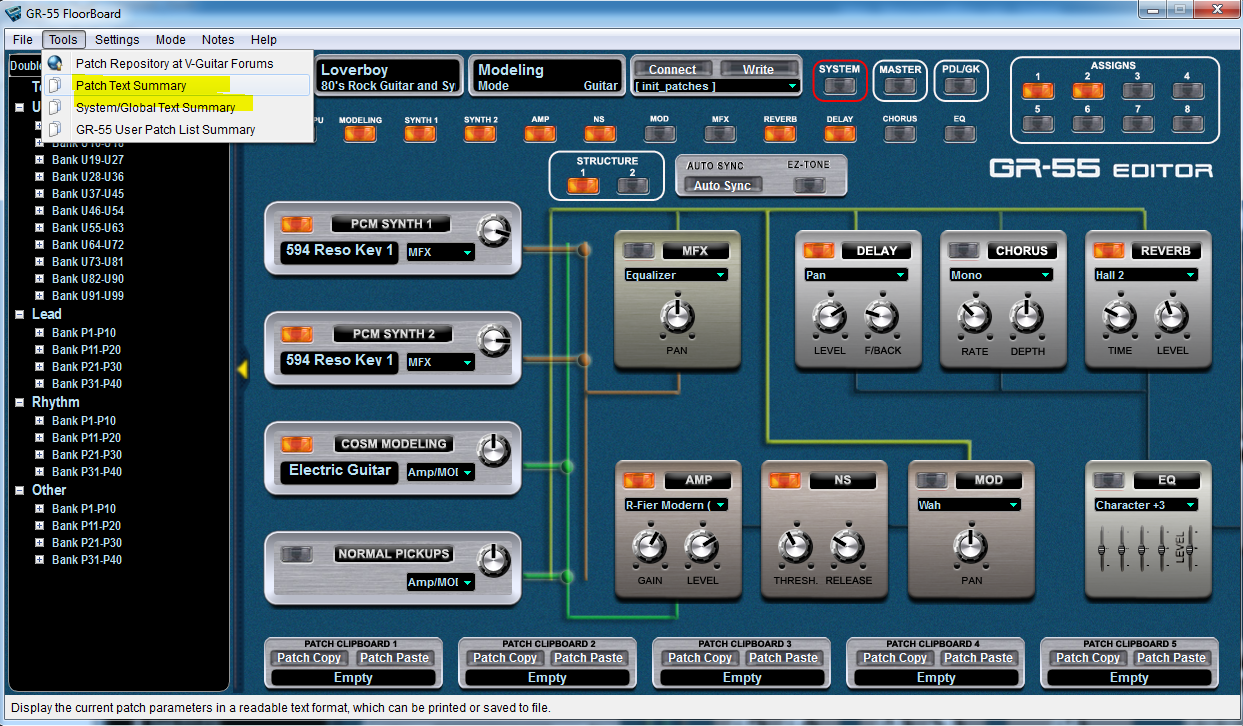The width and height of the screenshot is (1243, 726).
Task: Click Patch Paste in Patch Clipboard 2
Action: pos(589,658)
